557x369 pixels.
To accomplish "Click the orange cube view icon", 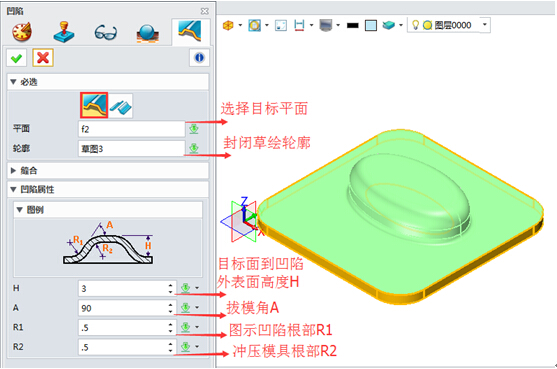I will coord(228,25).
